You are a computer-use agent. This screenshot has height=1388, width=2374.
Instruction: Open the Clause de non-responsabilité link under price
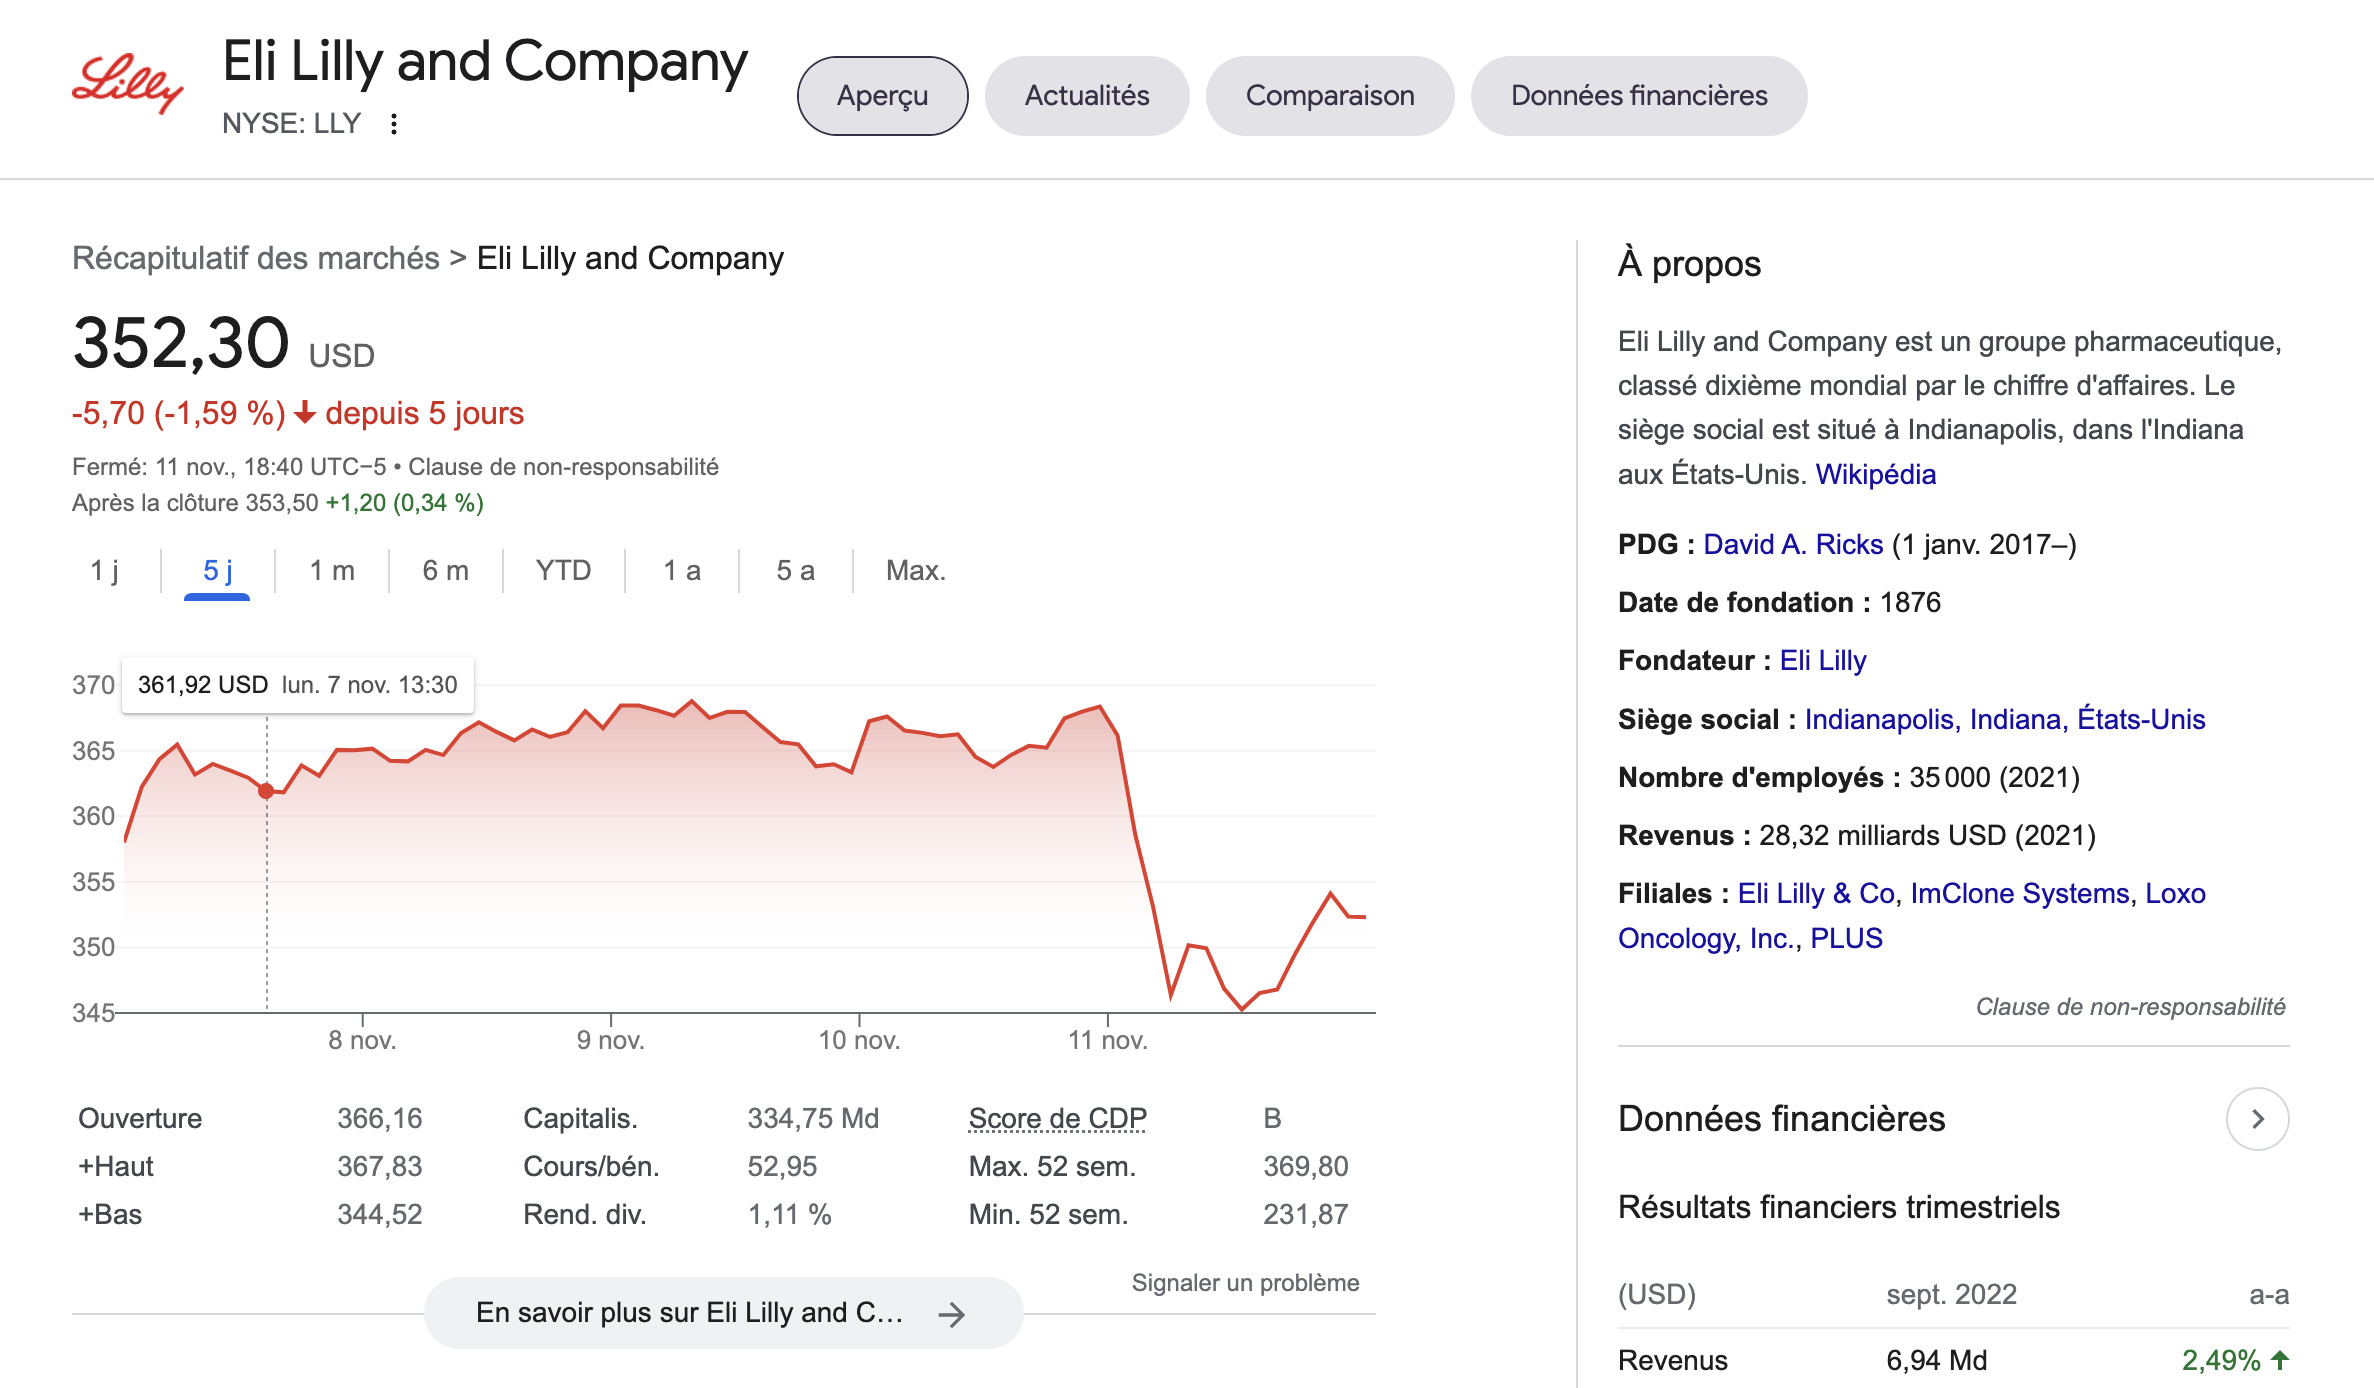[x=563, y=467]
